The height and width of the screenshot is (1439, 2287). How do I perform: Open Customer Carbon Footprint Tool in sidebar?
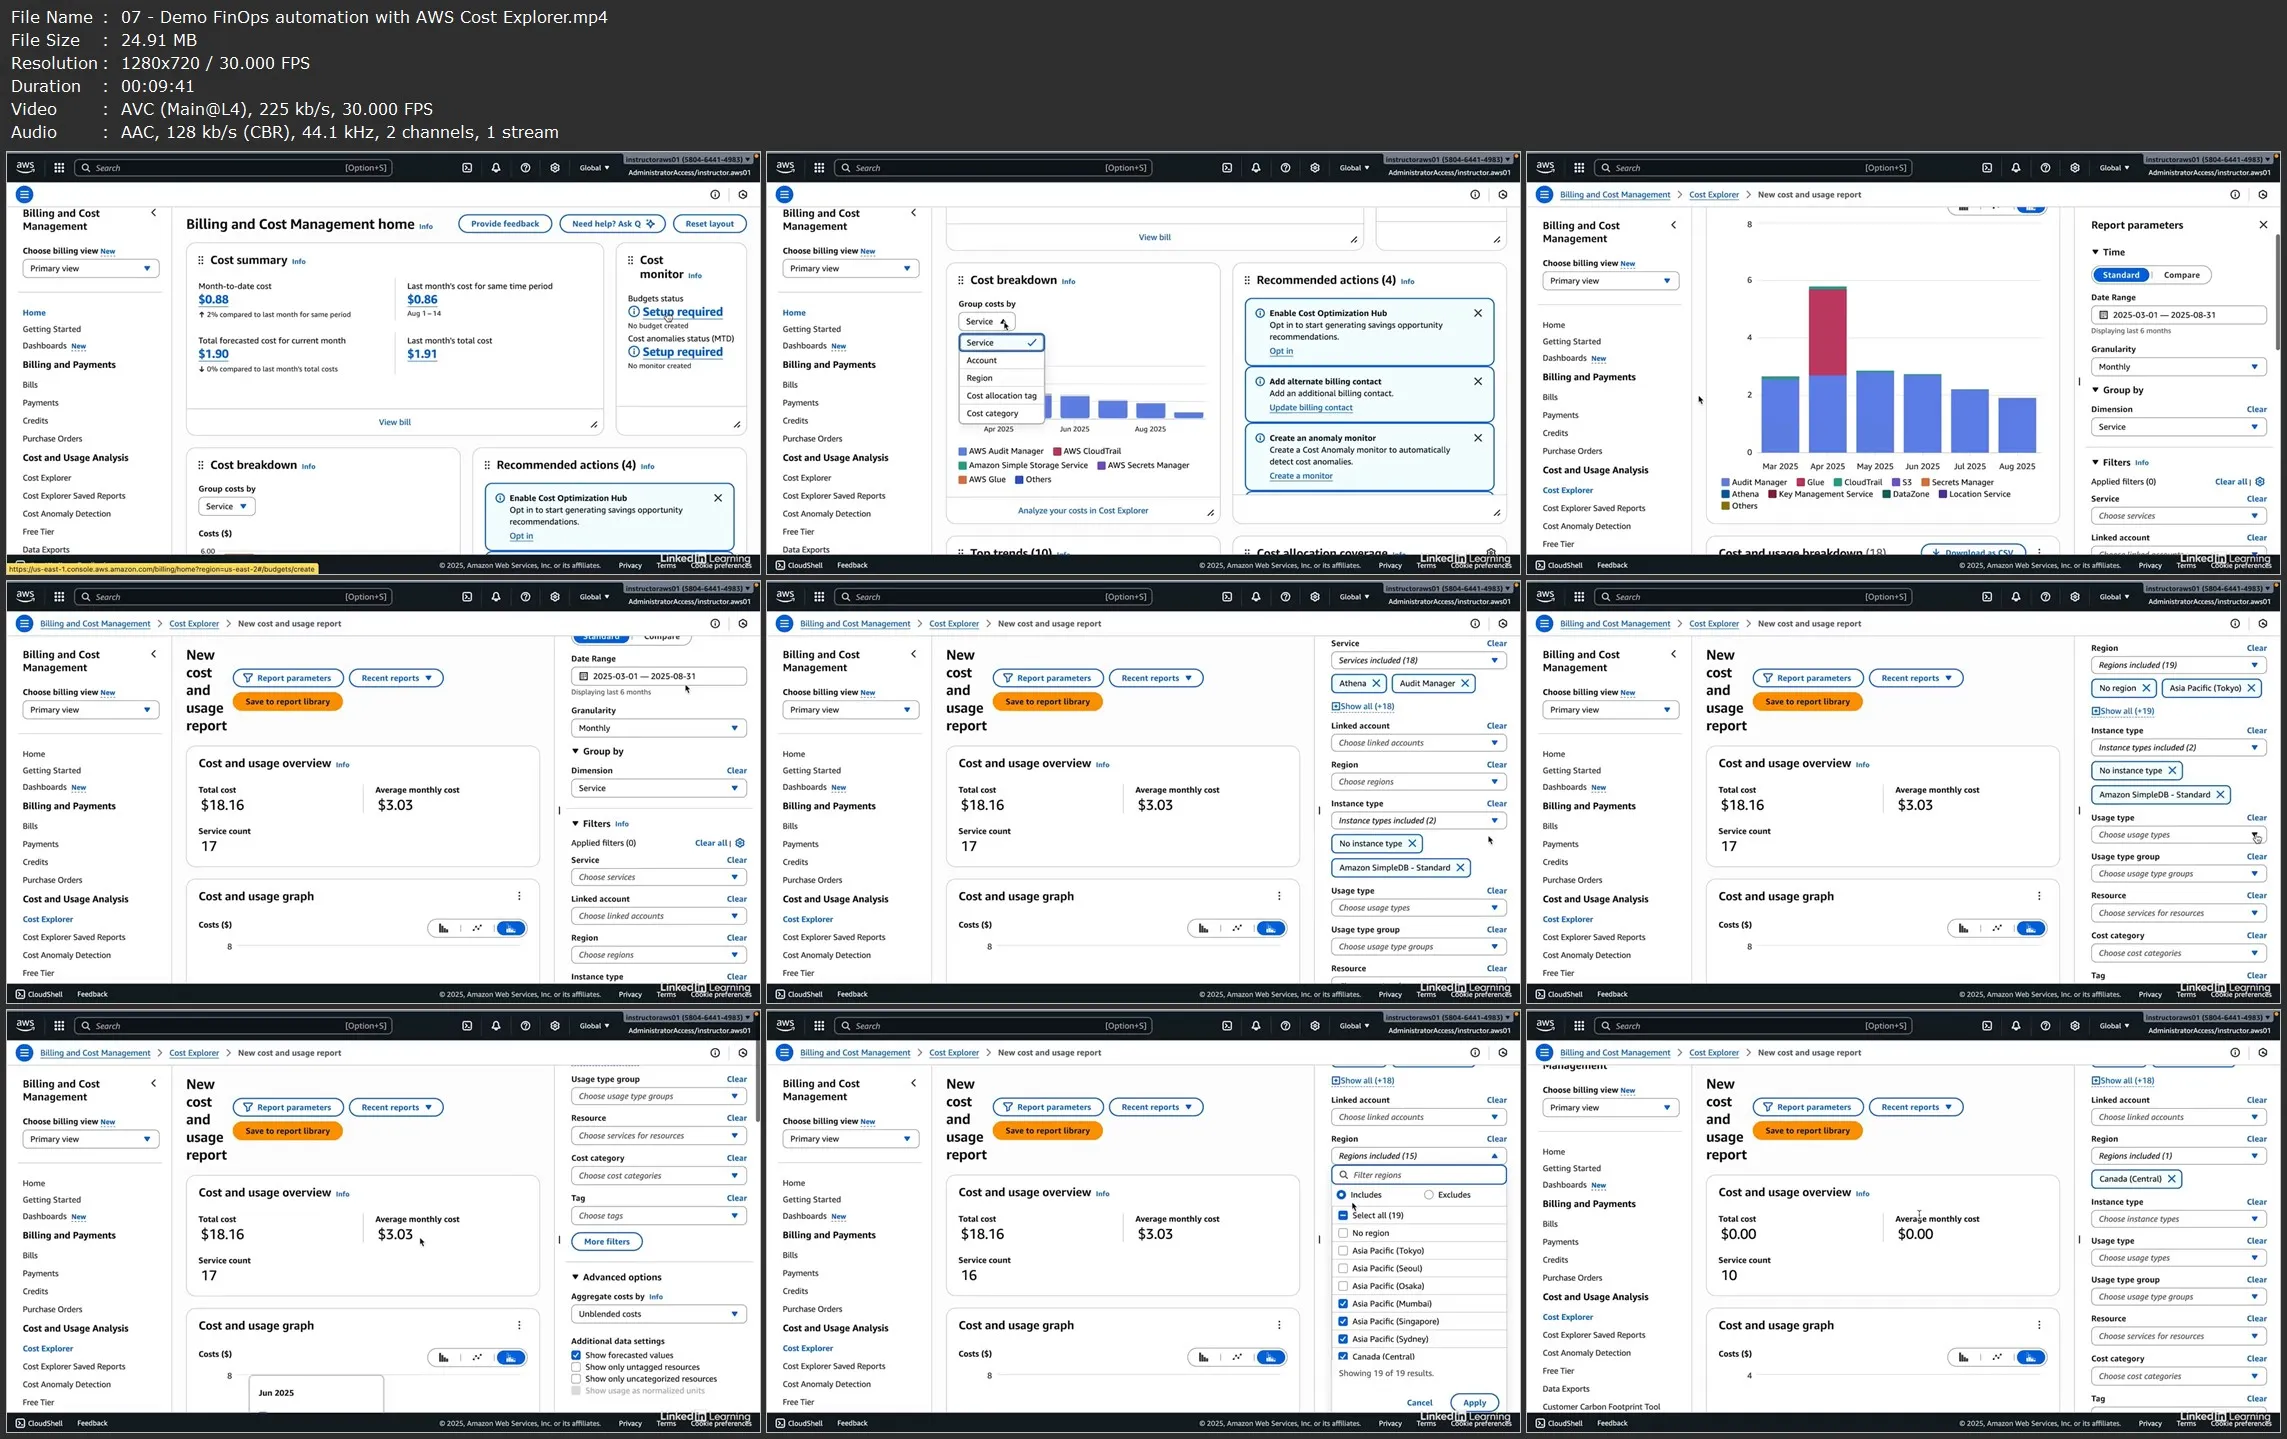[x=1600, y=1407]
